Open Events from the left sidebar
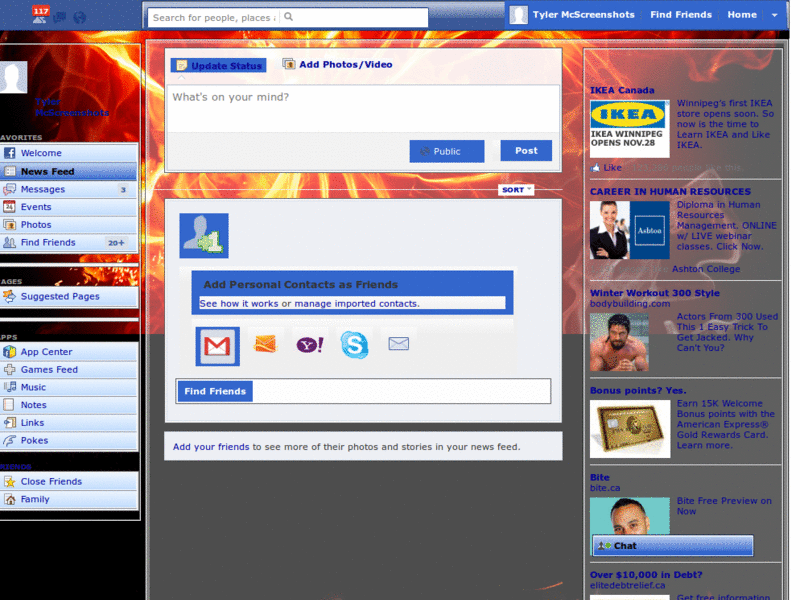The height and width of the screenshot is (600, 800). [37, 206]
